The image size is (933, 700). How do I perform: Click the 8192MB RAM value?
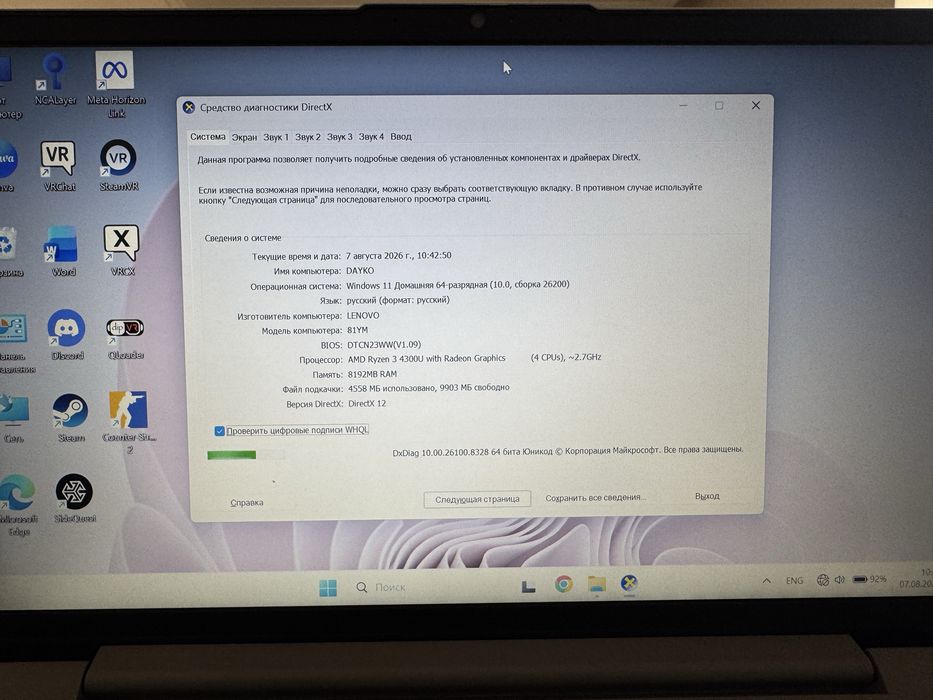click(372, 374)
